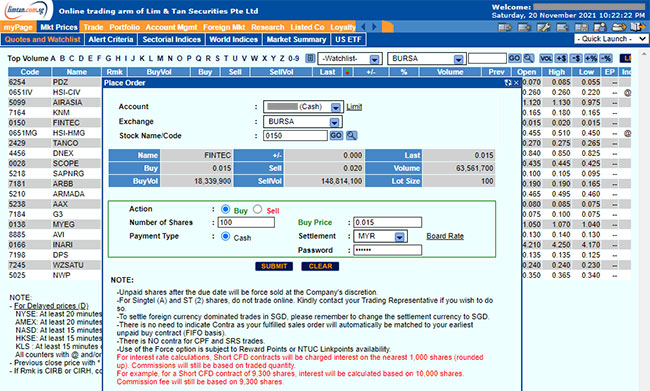
Task: Click the Number of Shares input field
Action: pos(246,223)
